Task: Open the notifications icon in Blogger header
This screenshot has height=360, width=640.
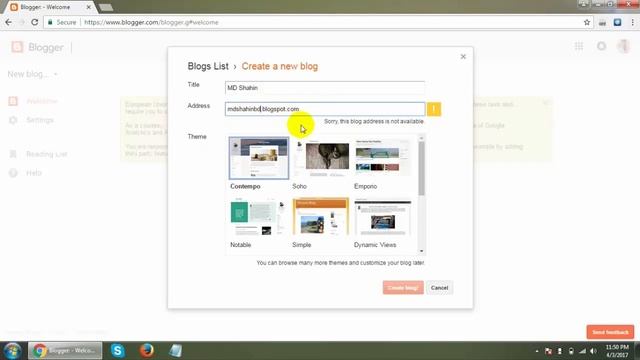Action: 601,47
